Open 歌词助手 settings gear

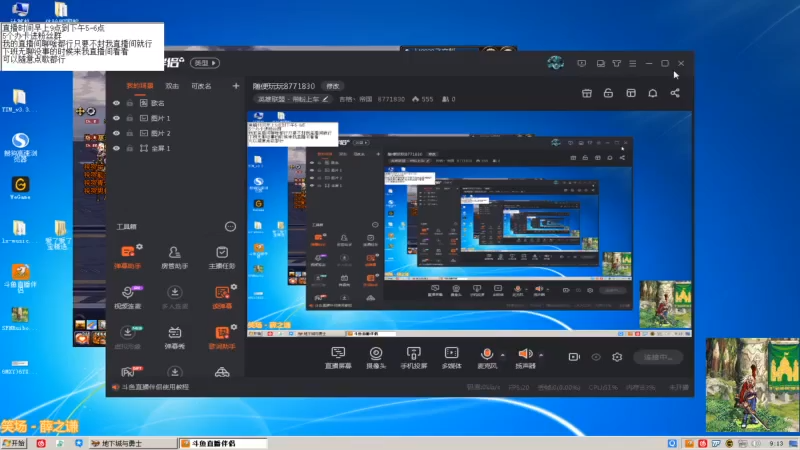pyautogui.click(x=234, y=327)
